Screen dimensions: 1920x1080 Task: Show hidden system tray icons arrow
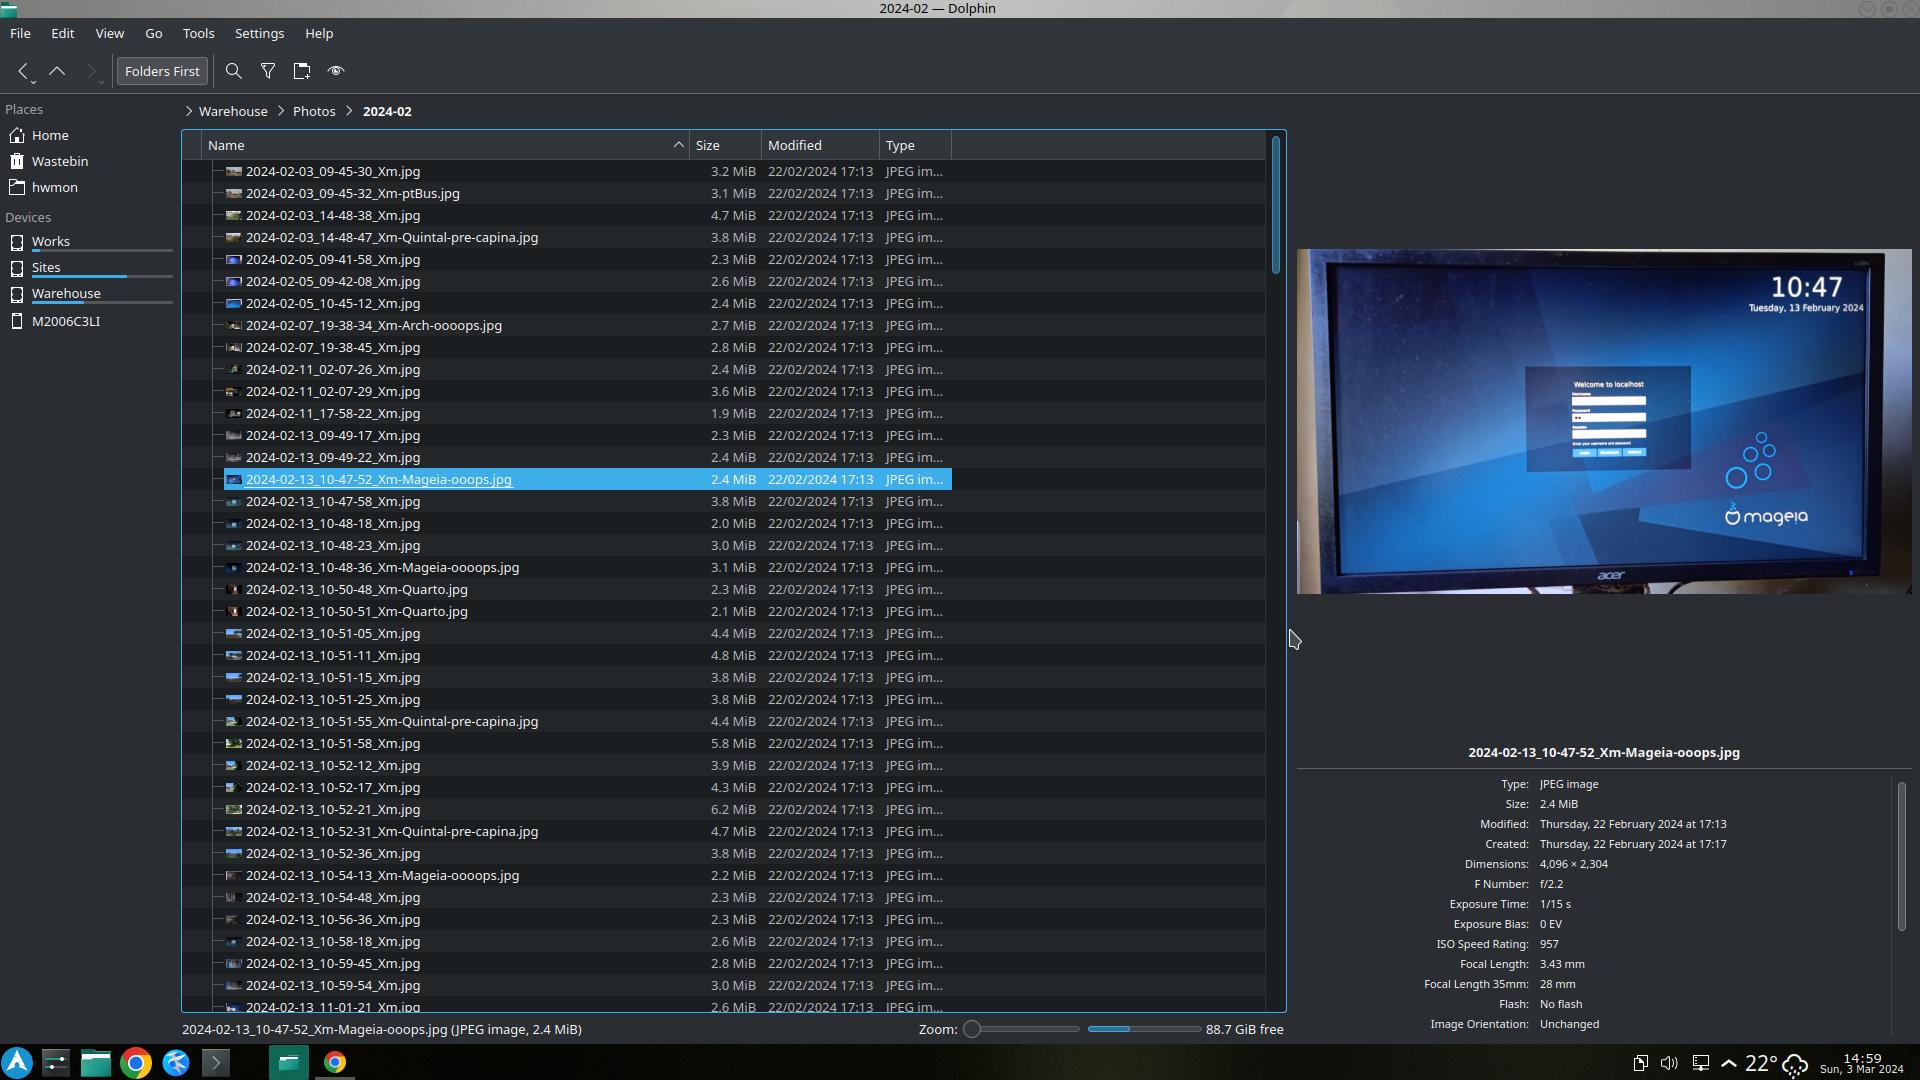[1728, 1063]
